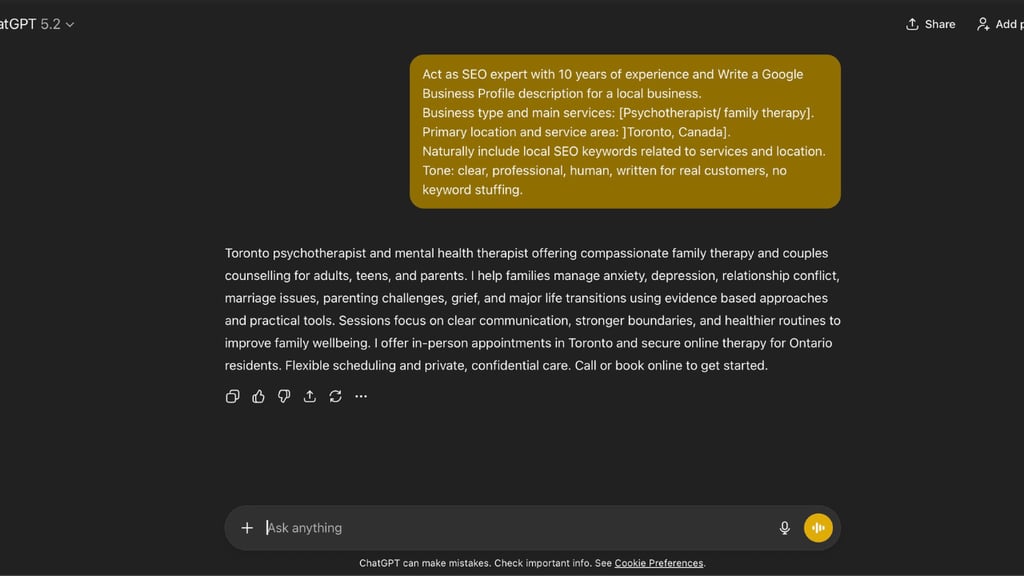Click Share button in top bar
Image resolution: width=1024 pixels, height=576 pixels.
930,24
